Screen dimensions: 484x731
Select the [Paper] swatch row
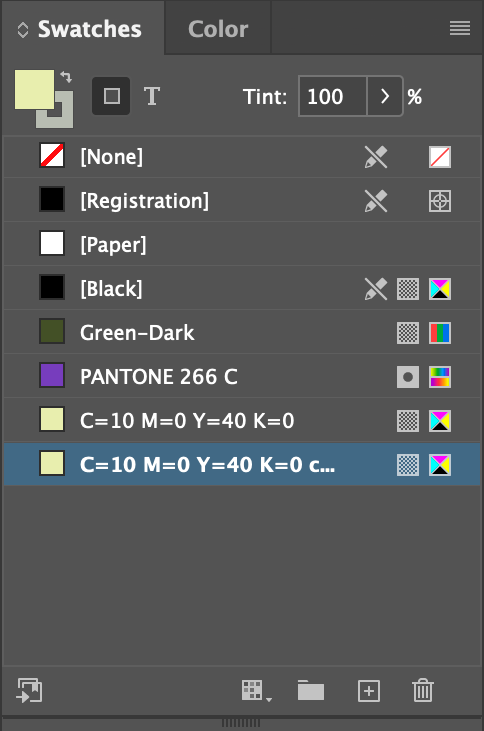click(x=242, y=245)
